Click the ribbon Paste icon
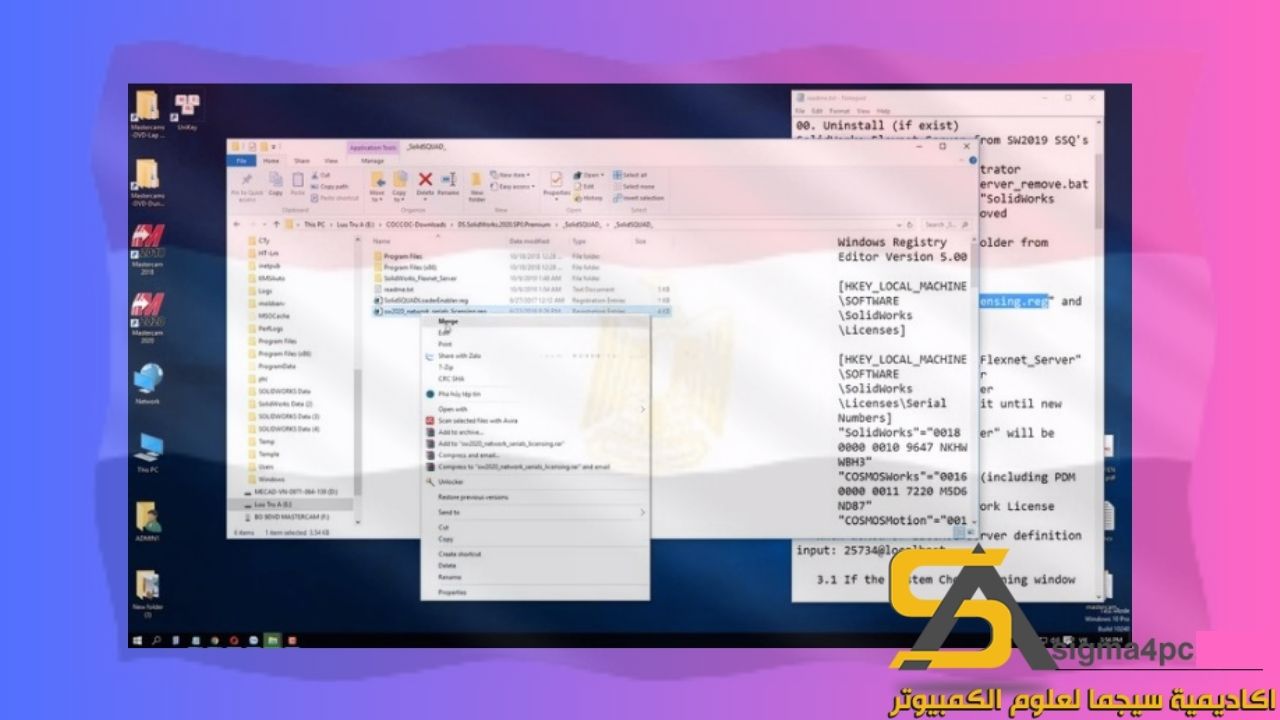 coord(297,184)
